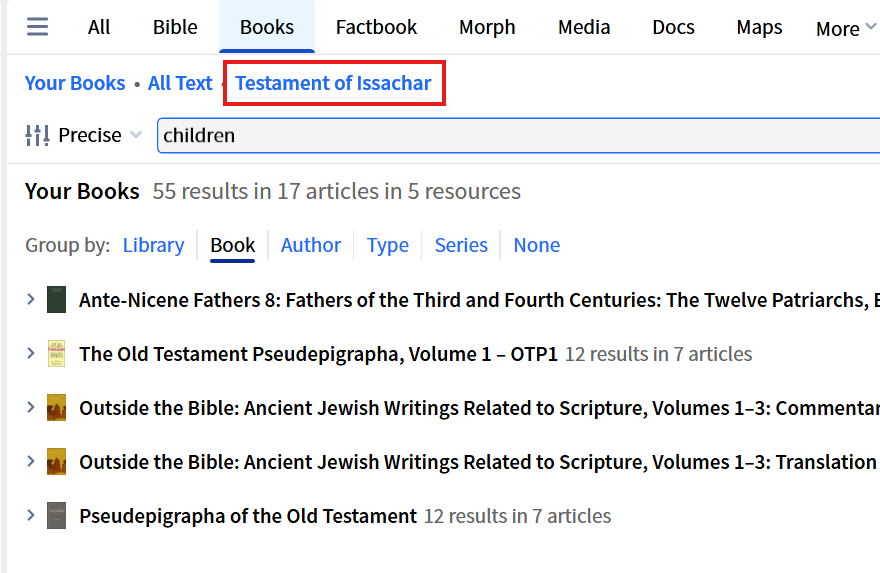The image size is (880, 573).
Task: Select the Bible search tab
Action: pos(175,27)
